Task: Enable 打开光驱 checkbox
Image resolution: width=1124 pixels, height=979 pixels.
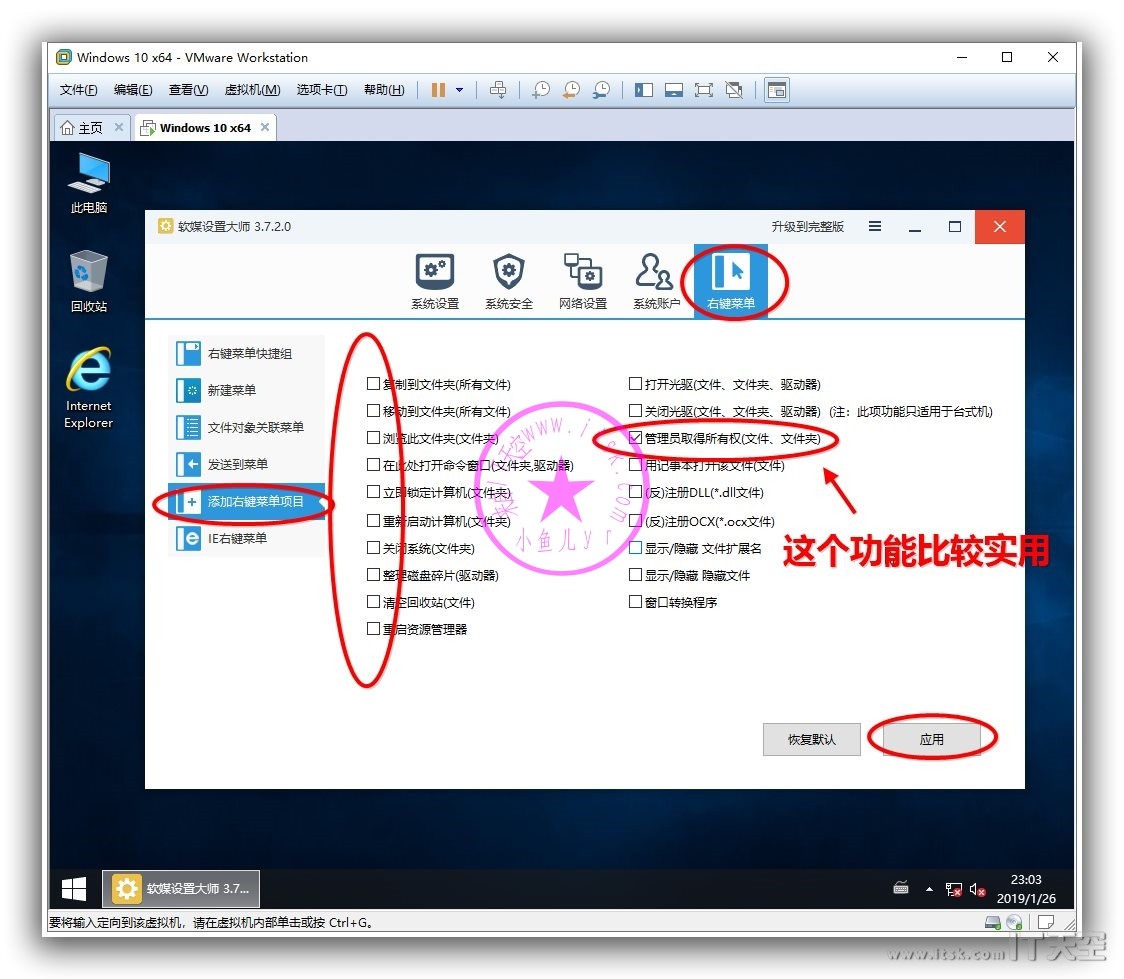Action: 635,384
